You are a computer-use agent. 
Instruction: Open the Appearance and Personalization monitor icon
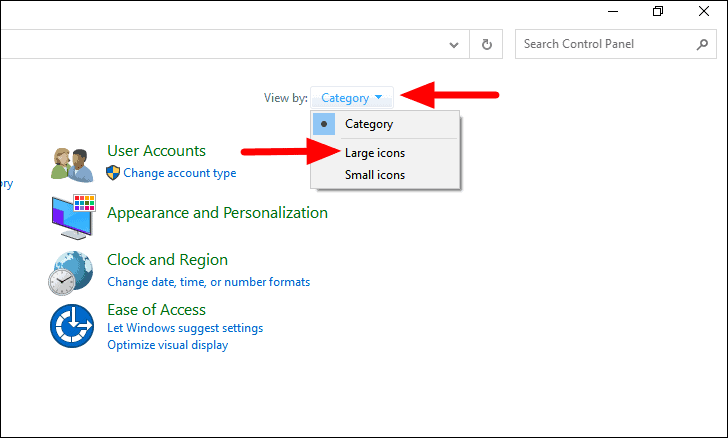coord(73,217)
